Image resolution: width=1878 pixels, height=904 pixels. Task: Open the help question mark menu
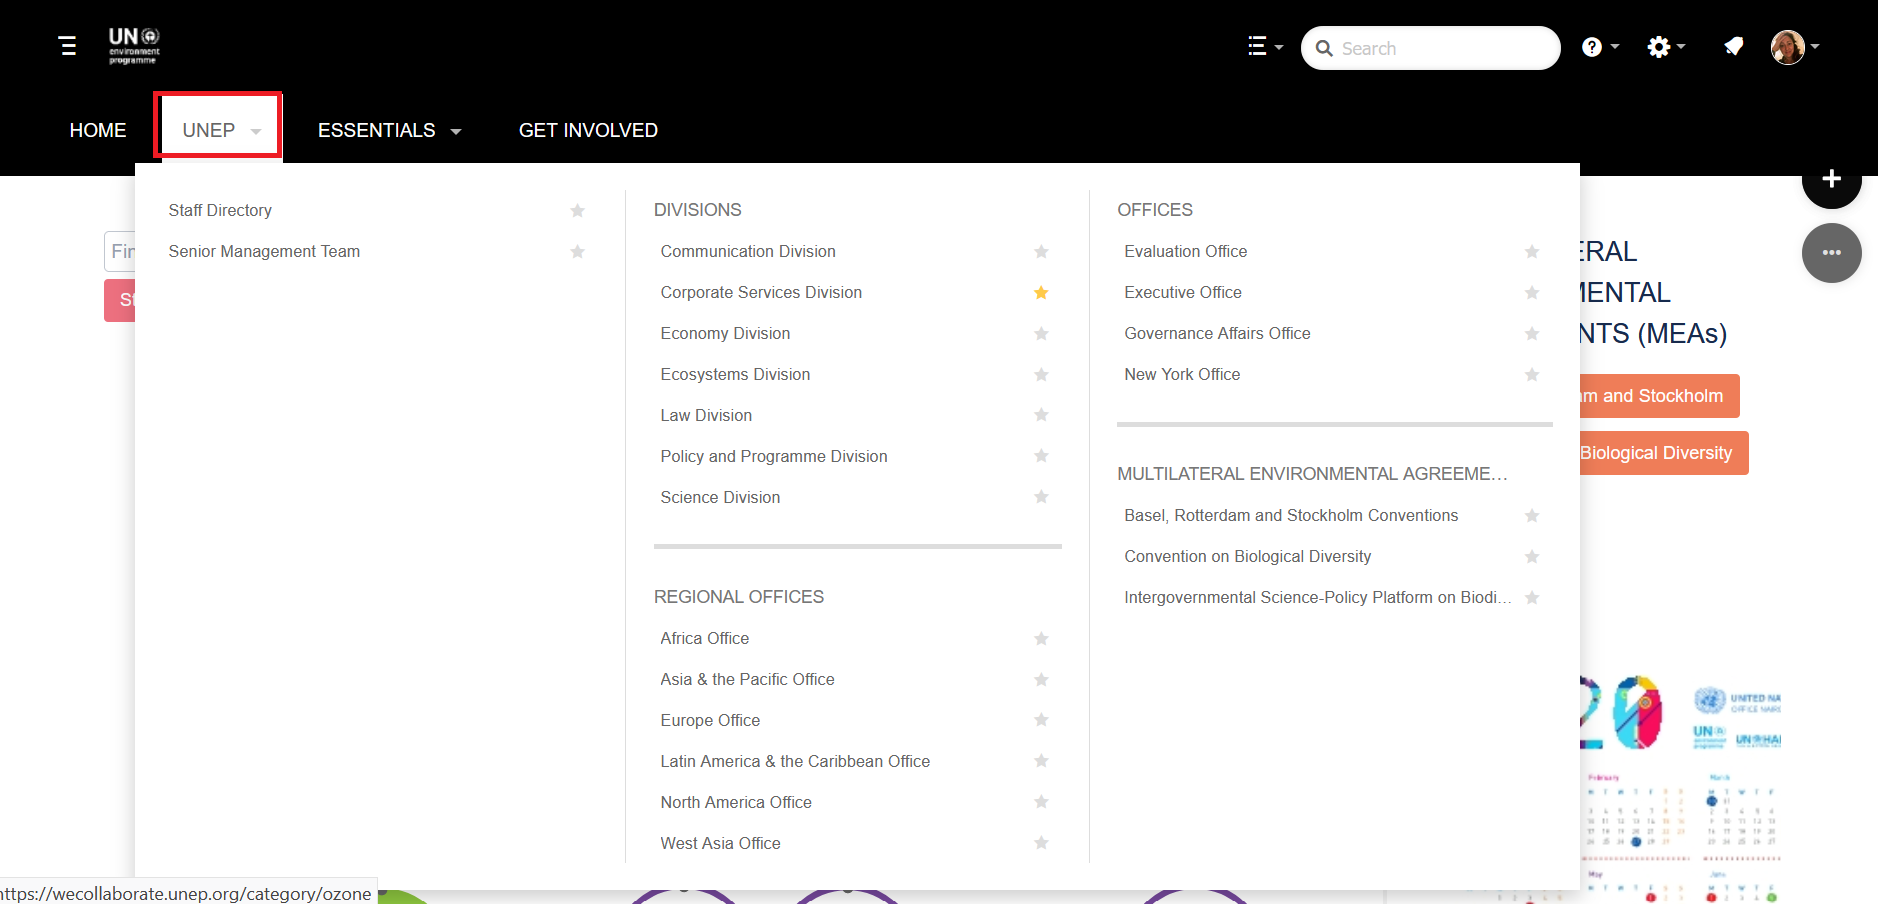pos(1600,47)
